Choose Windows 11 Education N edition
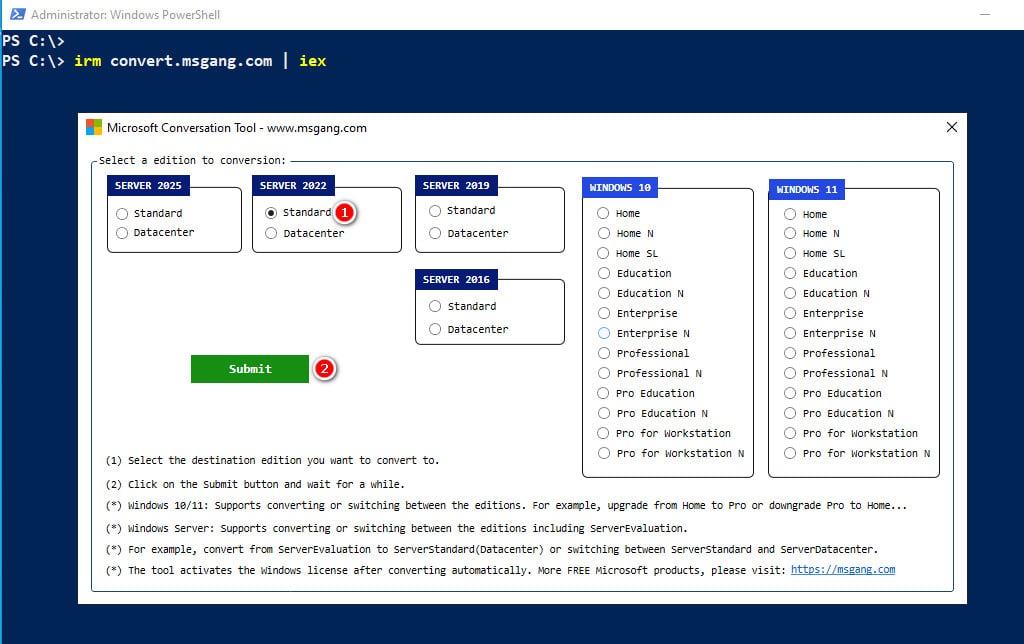Viewport: 1024px width, 644px height. click(790, 293)
